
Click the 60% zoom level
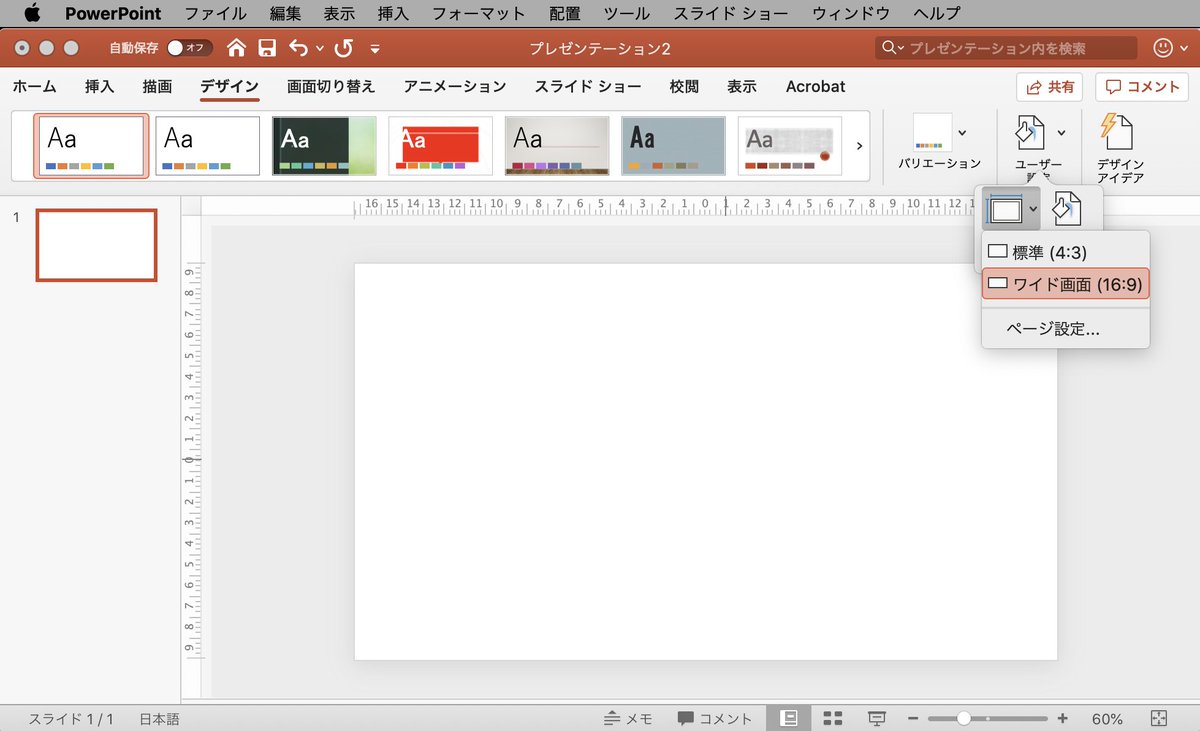coord(1107,719)
